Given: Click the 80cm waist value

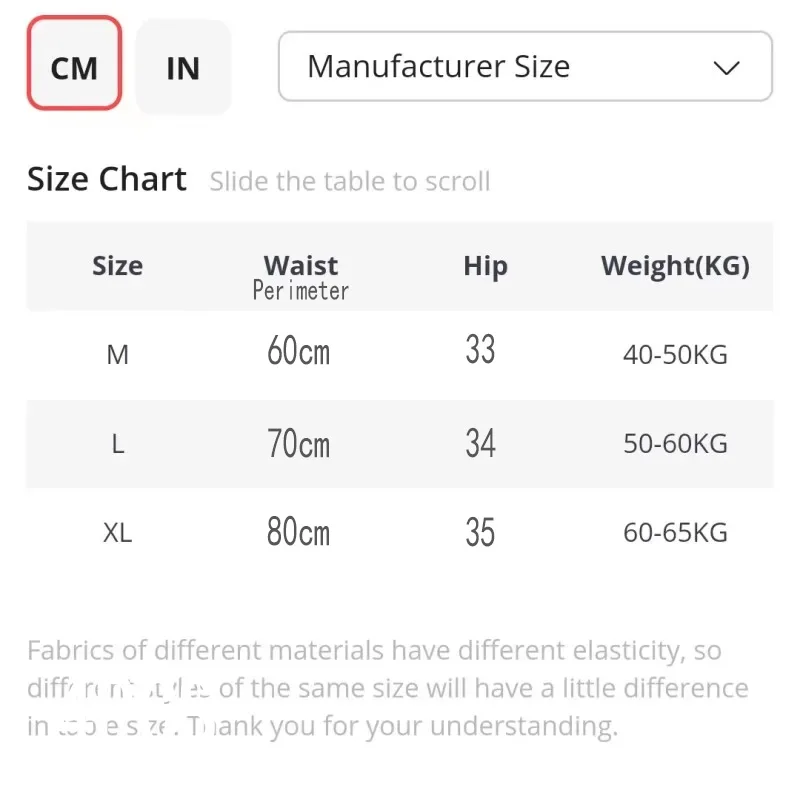Looking at the screenshot, I should 299,531.
